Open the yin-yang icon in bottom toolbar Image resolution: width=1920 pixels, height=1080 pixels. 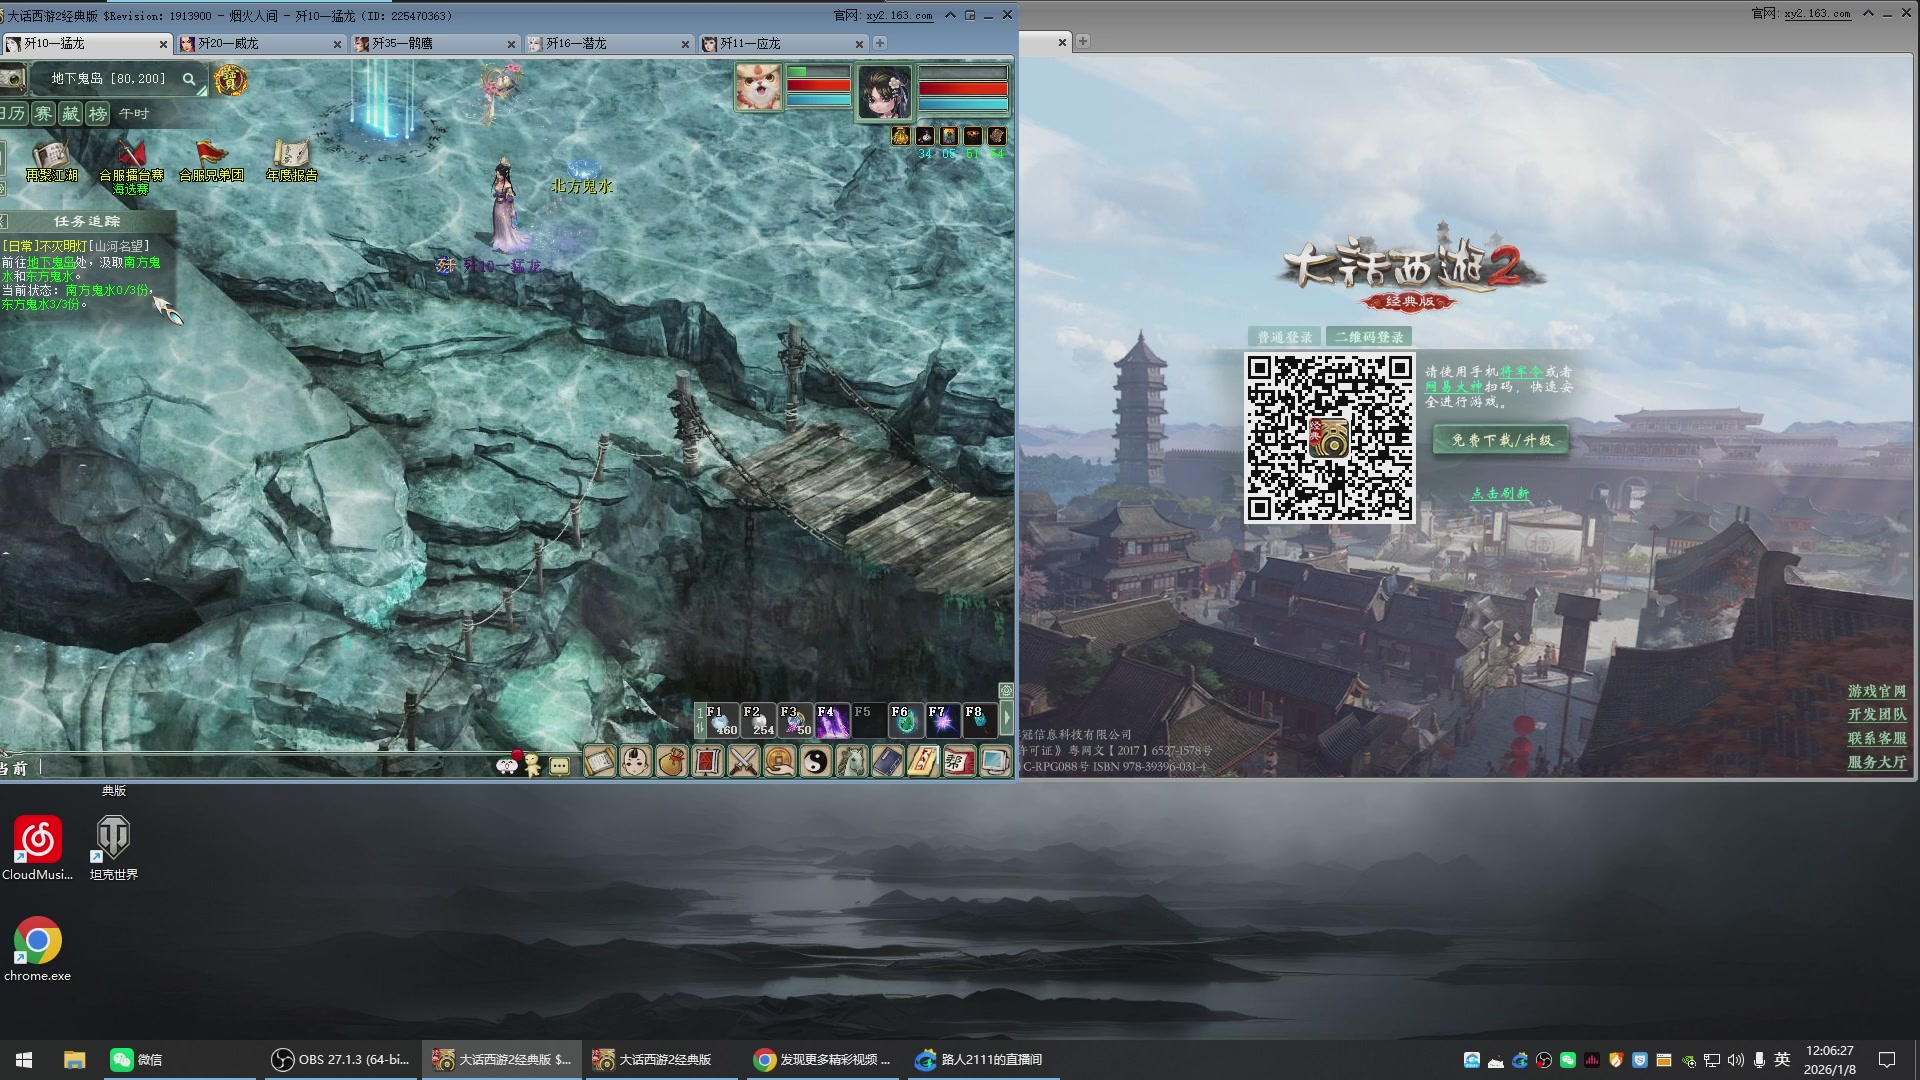pos(816,762)
